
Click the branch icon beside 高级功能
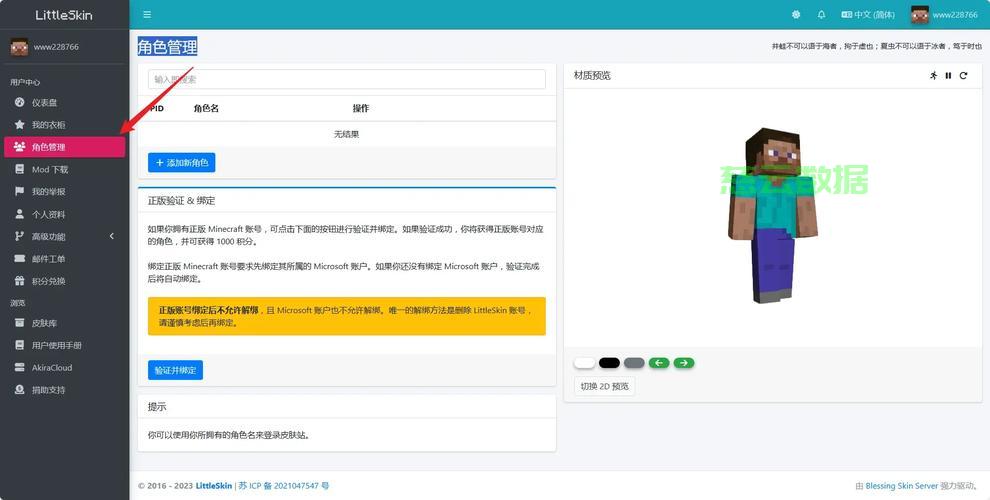click(20, 236)
